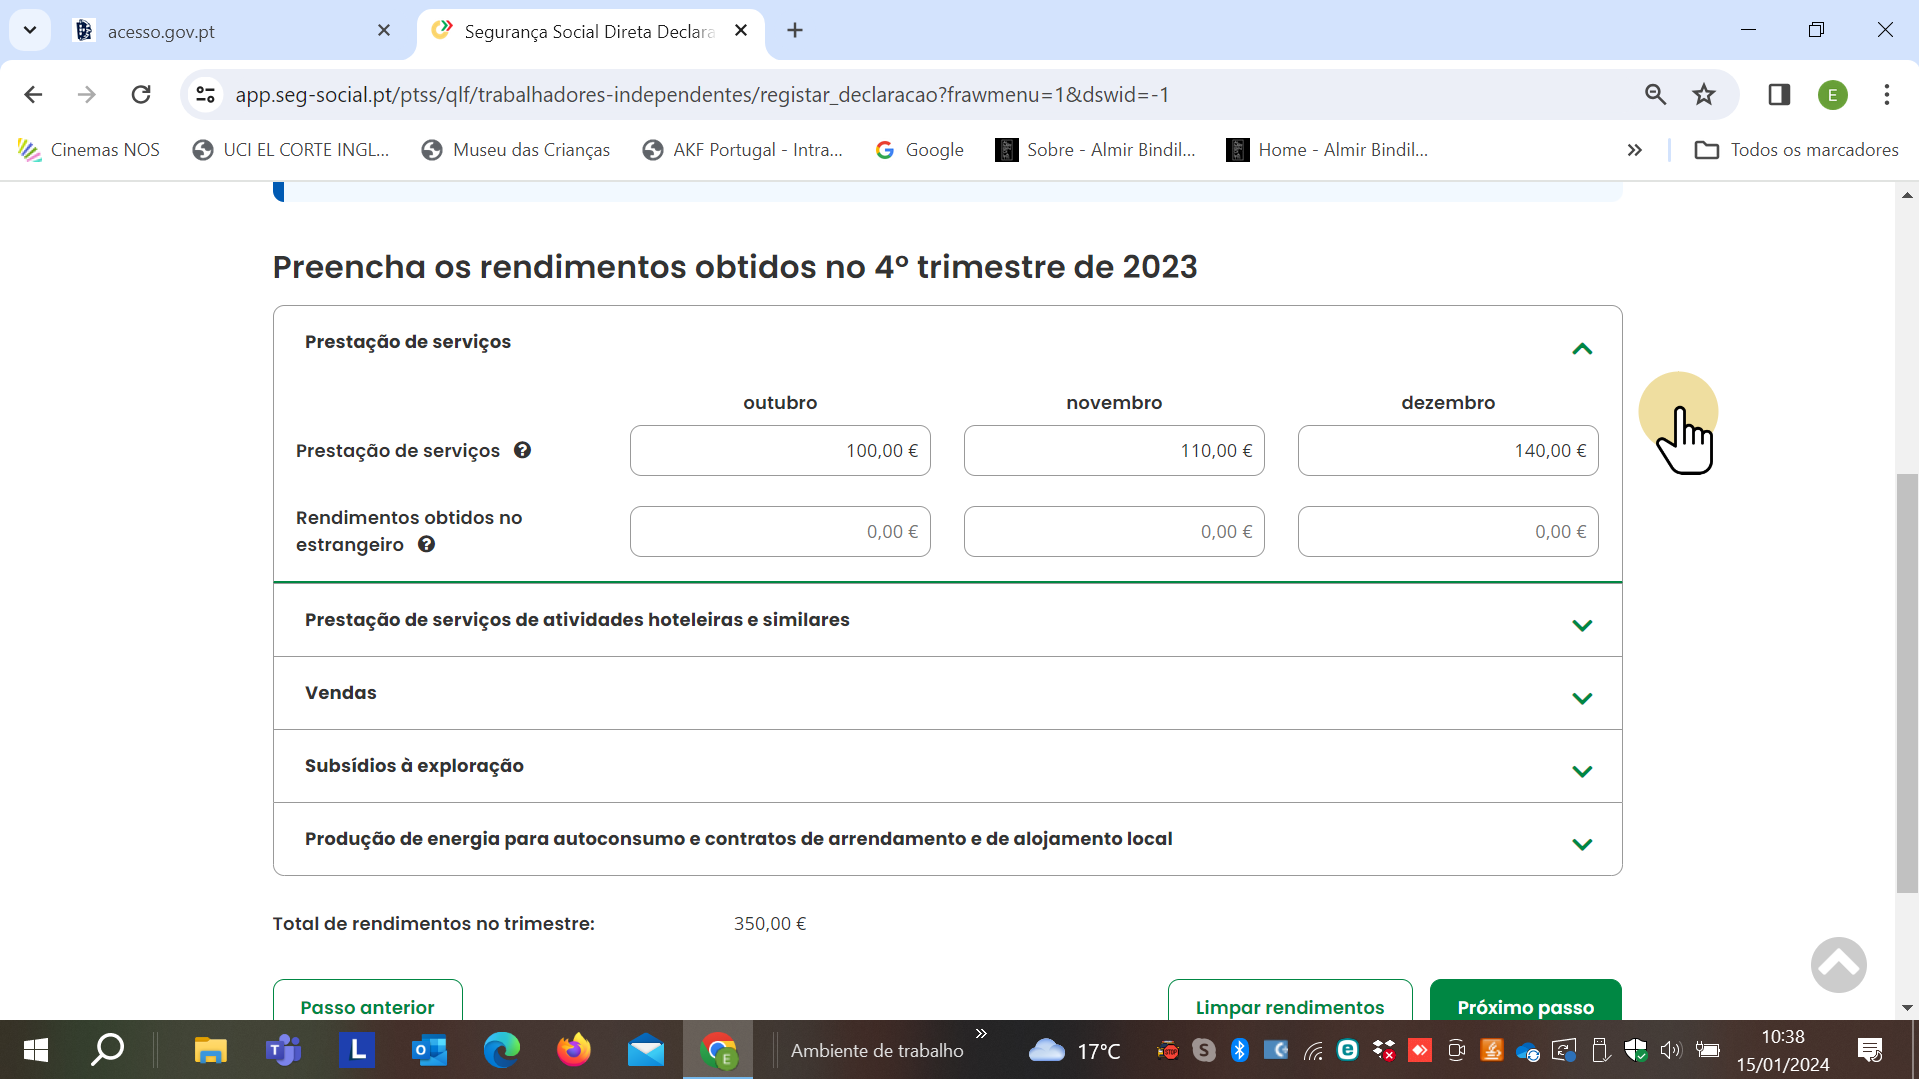Screen dimensions: 1919x1079
Task: Click the back navigation arrow
Action: [x=33, y=94]
